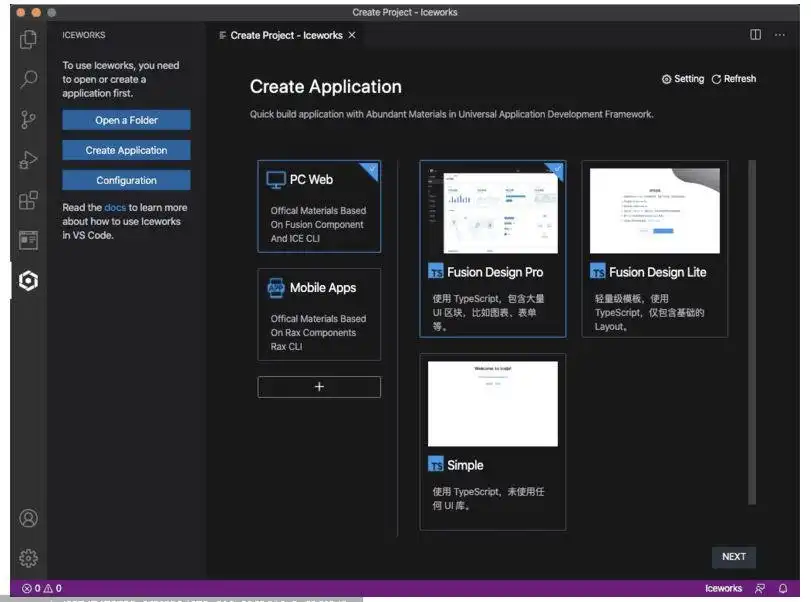Viewport: 811px width, 602px height.
Task: Open the Explorer view in activity bar
Action: pyautogui.click(x=28, y=39)
